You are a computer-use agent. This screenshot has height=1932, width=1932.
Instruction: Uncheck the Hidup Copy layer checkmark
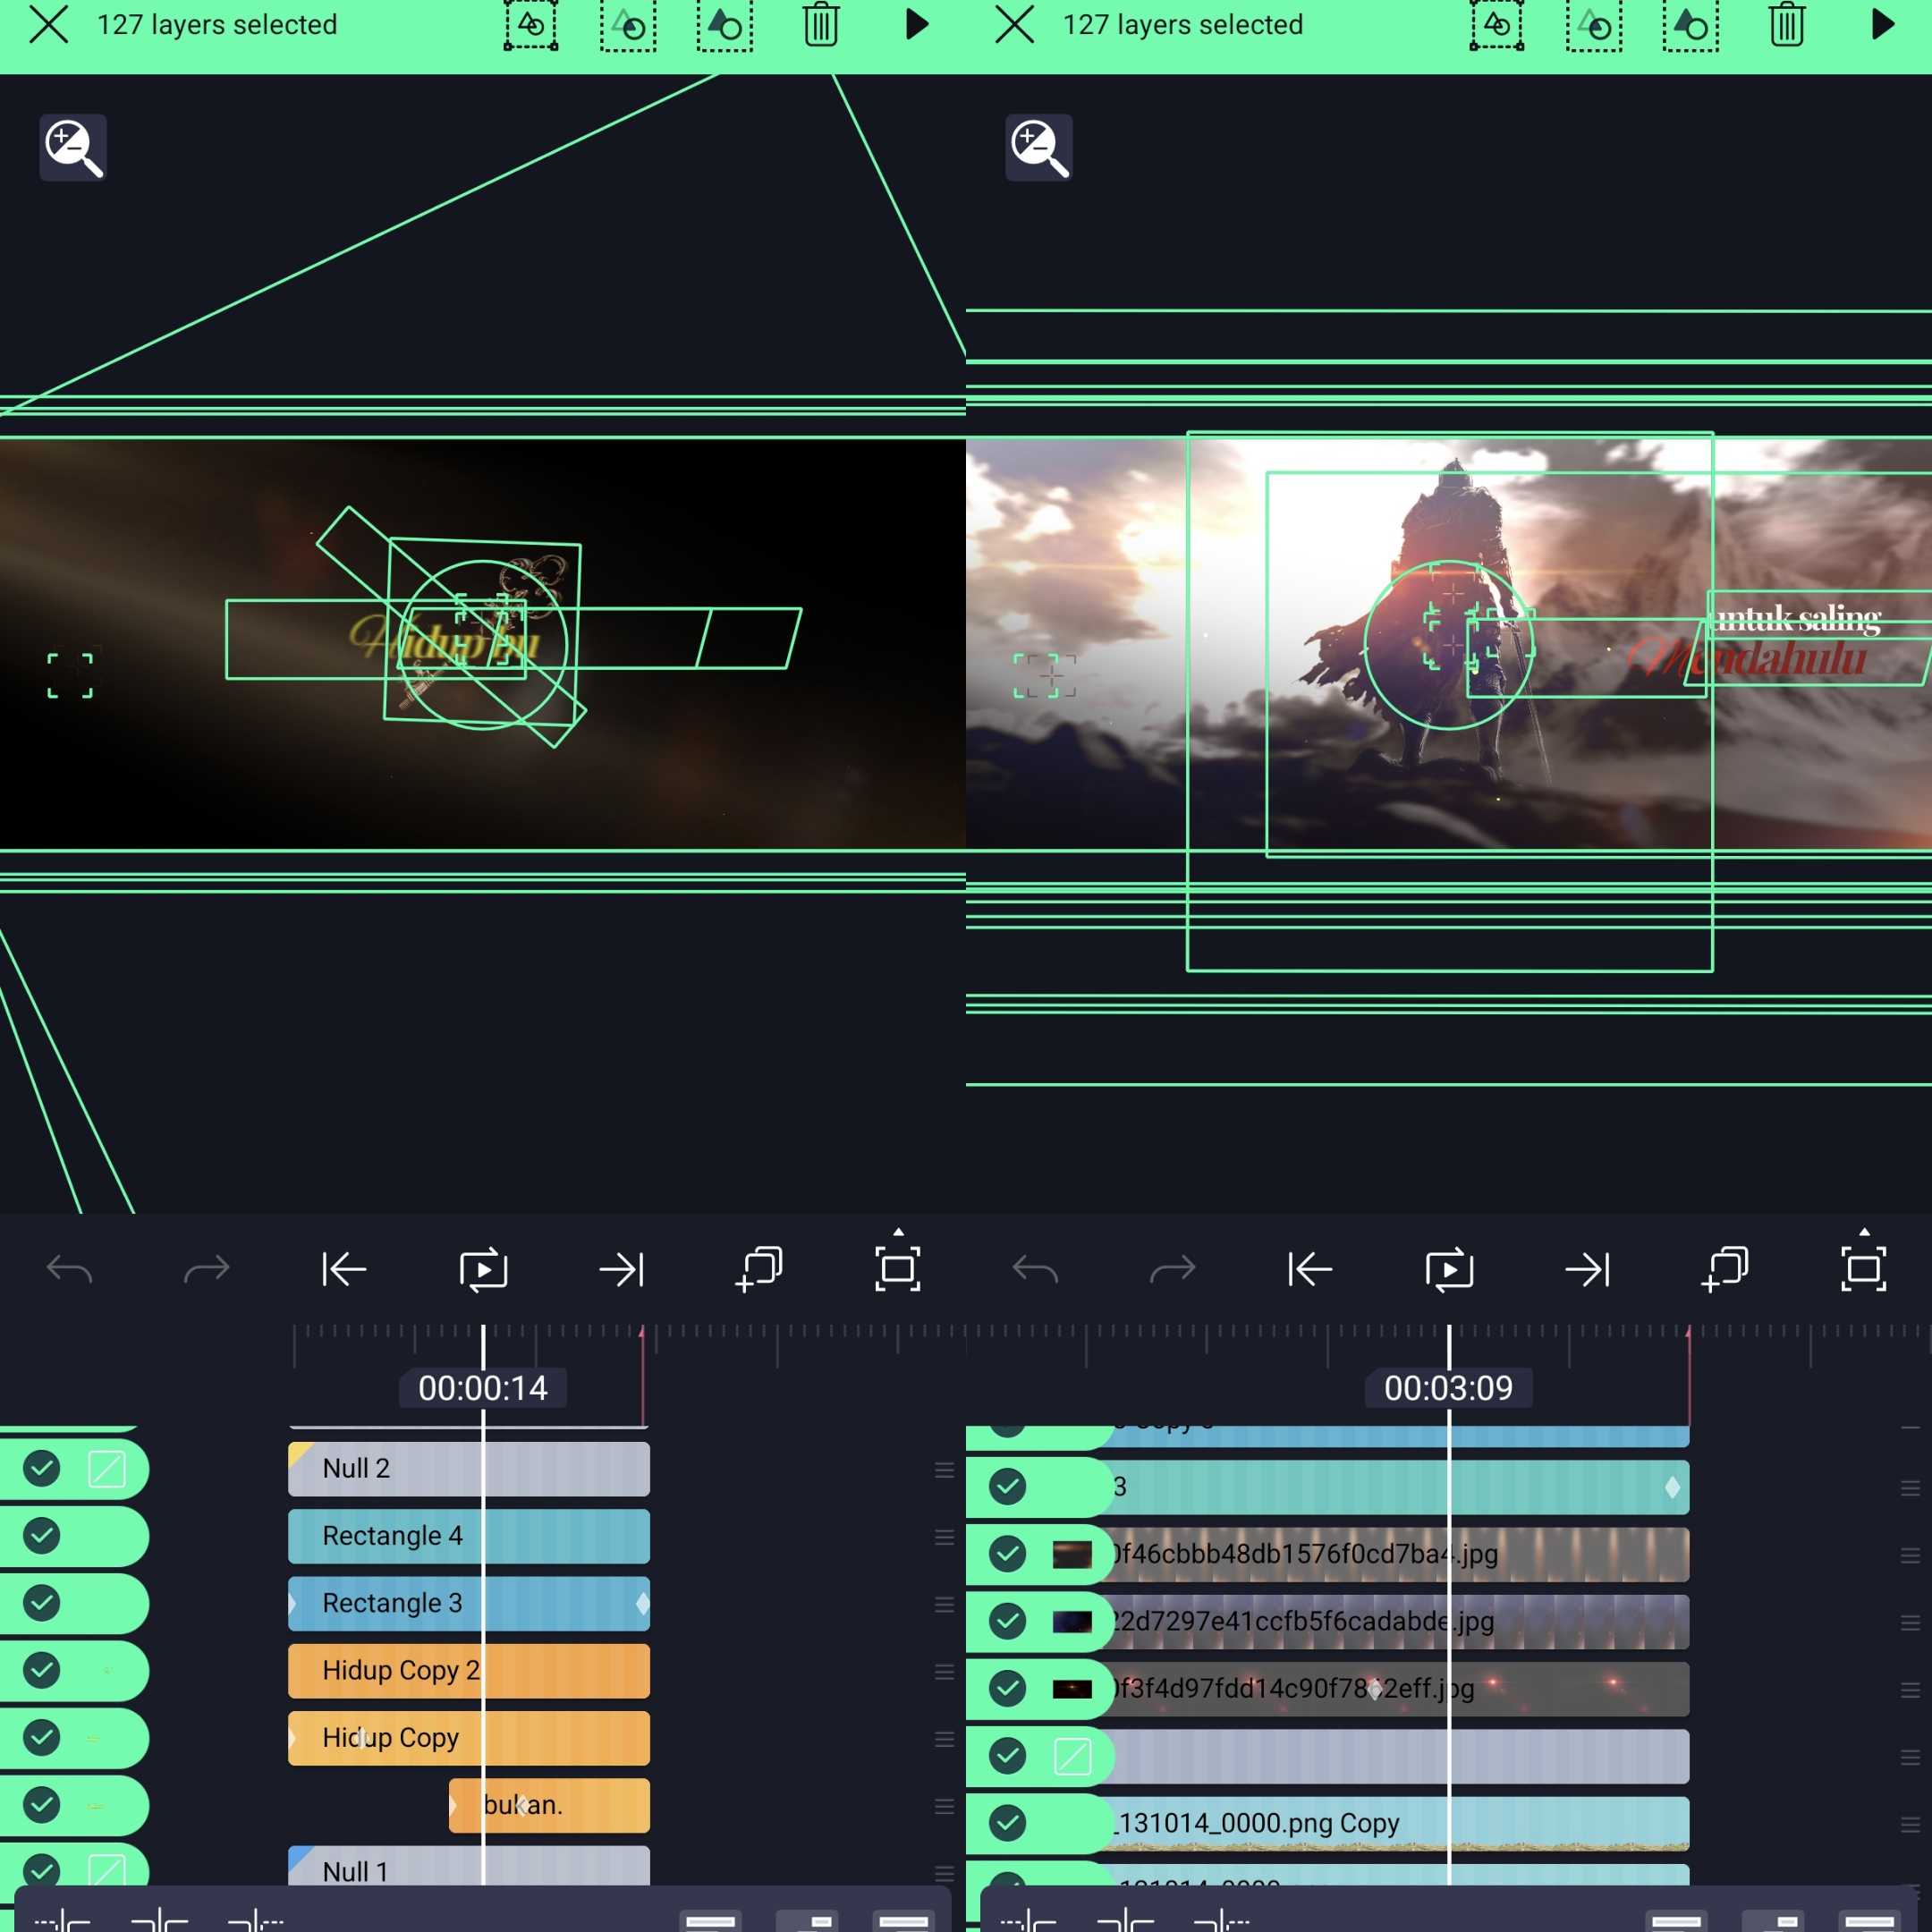(x=42, y=1737)
